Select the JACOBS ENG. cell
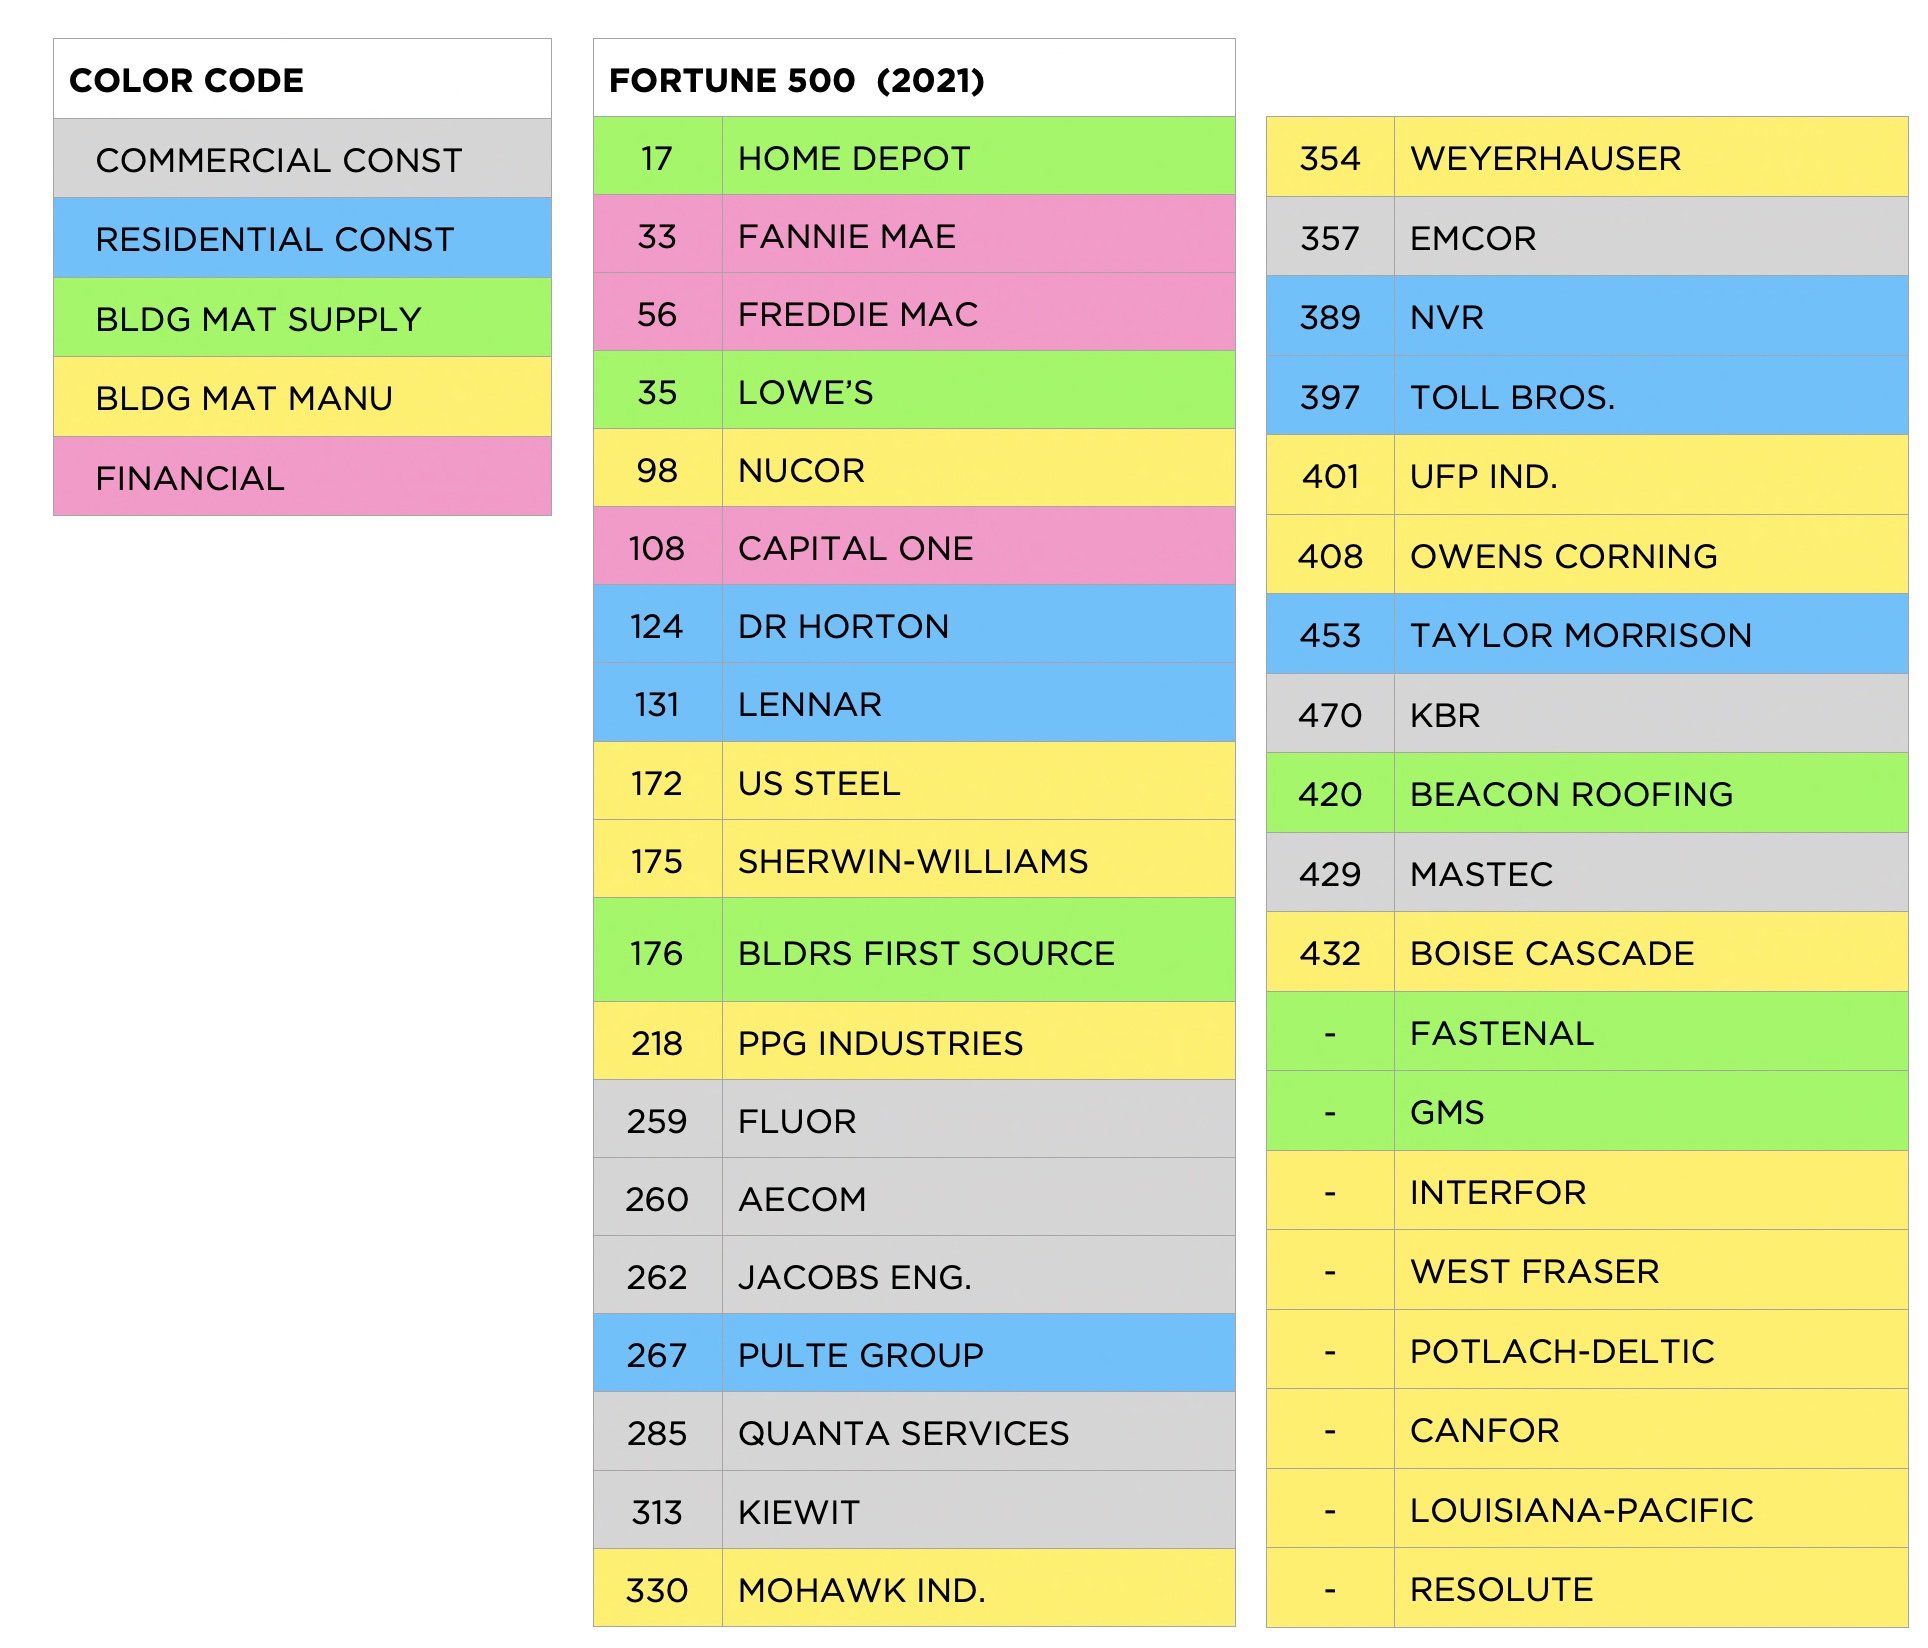Viewport: 1928px width, 1648px height. tap(978, 1275)
